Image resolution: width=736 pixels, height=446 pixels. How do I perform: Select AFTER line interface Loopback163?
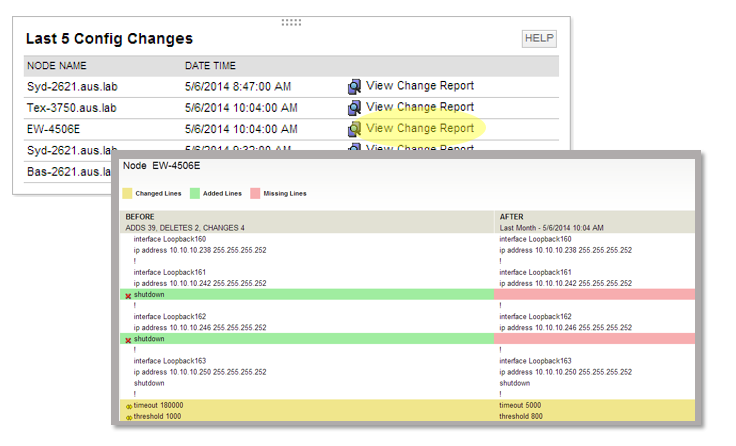pyautogui.click(x=536, y=361)
